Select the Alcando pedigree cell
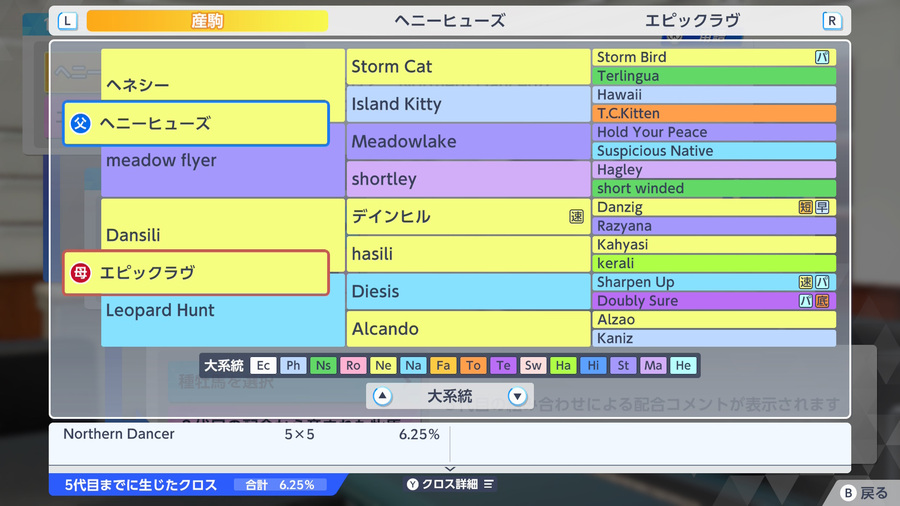 [468, 329]
